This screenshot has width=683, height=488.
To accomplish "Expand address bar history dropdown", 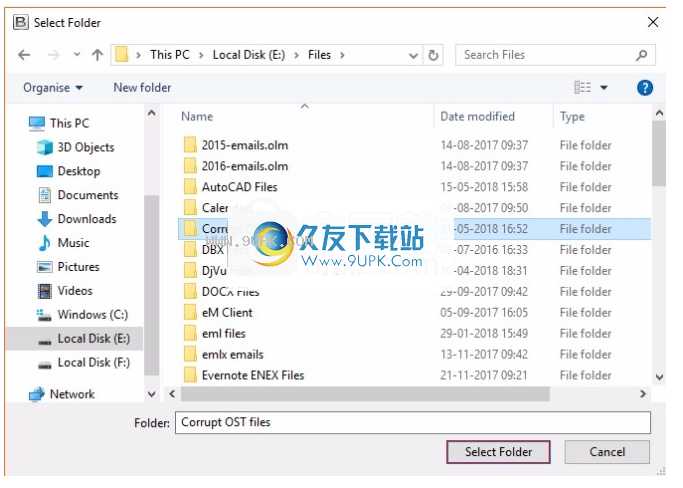I will [413, 56].
